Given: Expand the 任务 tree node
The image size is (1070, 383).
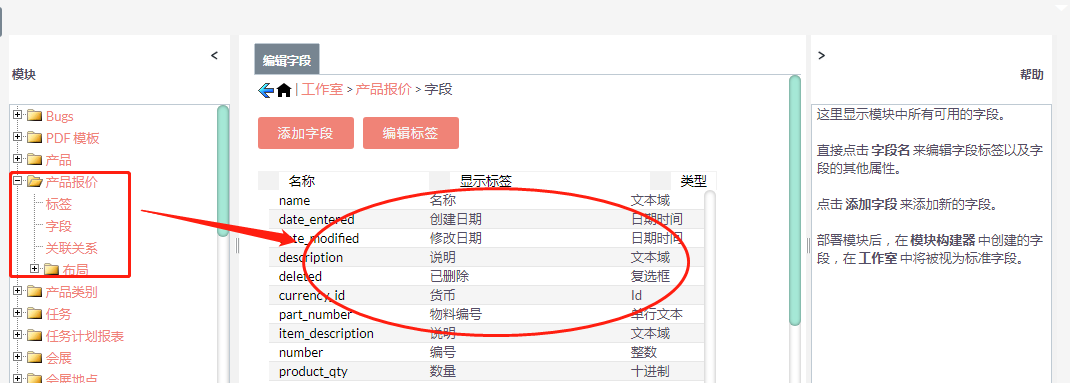Looking at the screenshot, I should coord(18,314).
